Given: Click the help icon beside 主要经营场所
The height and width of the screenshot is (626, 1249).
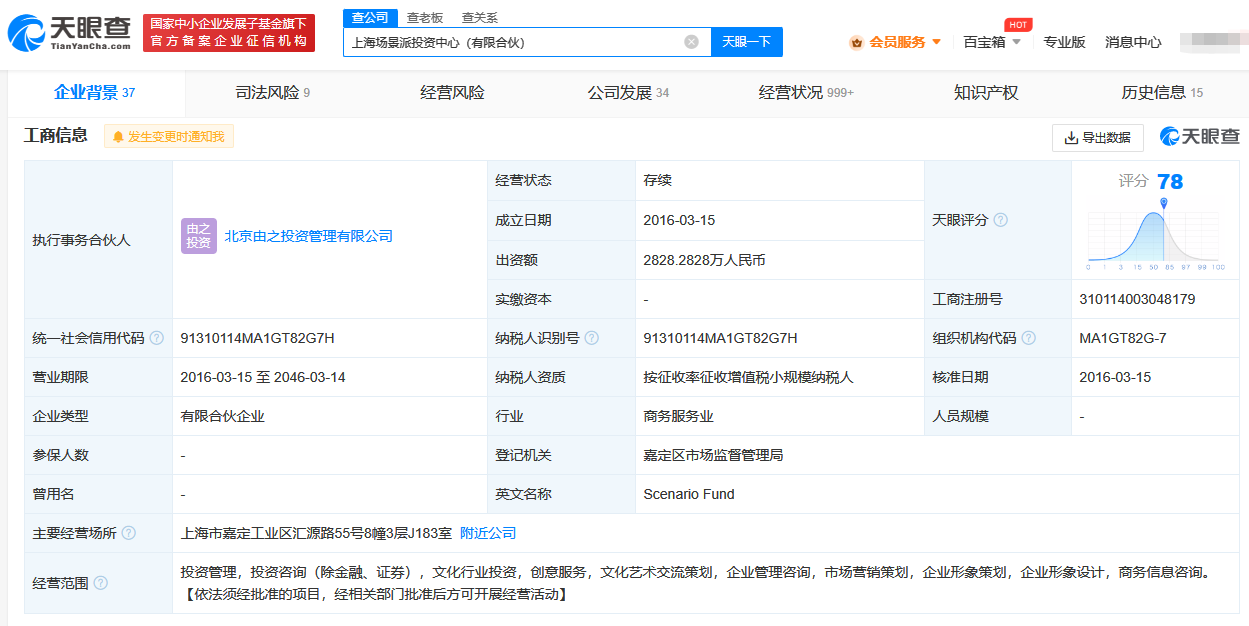Looking at the screenshot, I should 129,533.
